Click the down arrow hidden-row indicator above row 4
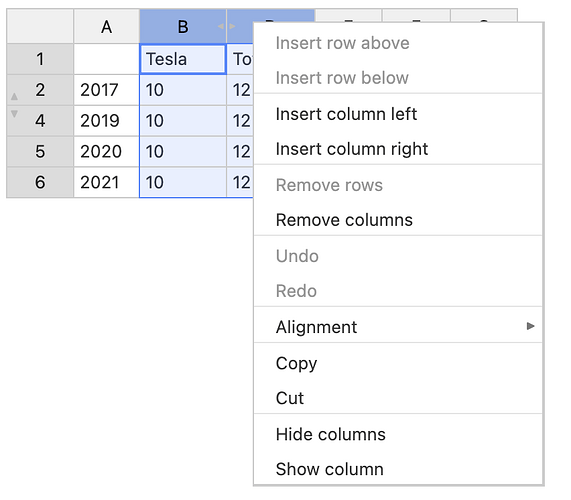This screenshot has width=571, height=500. (x=14, y=114)
